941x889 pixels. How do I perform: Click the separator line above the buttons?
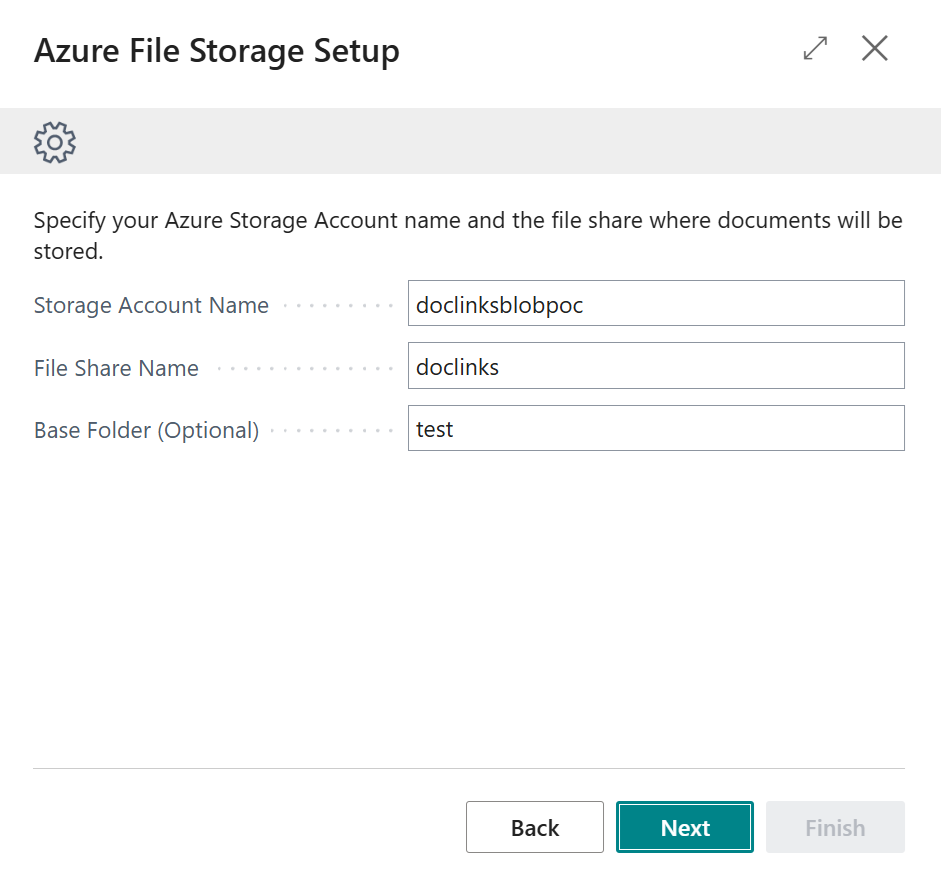[468, 769]
